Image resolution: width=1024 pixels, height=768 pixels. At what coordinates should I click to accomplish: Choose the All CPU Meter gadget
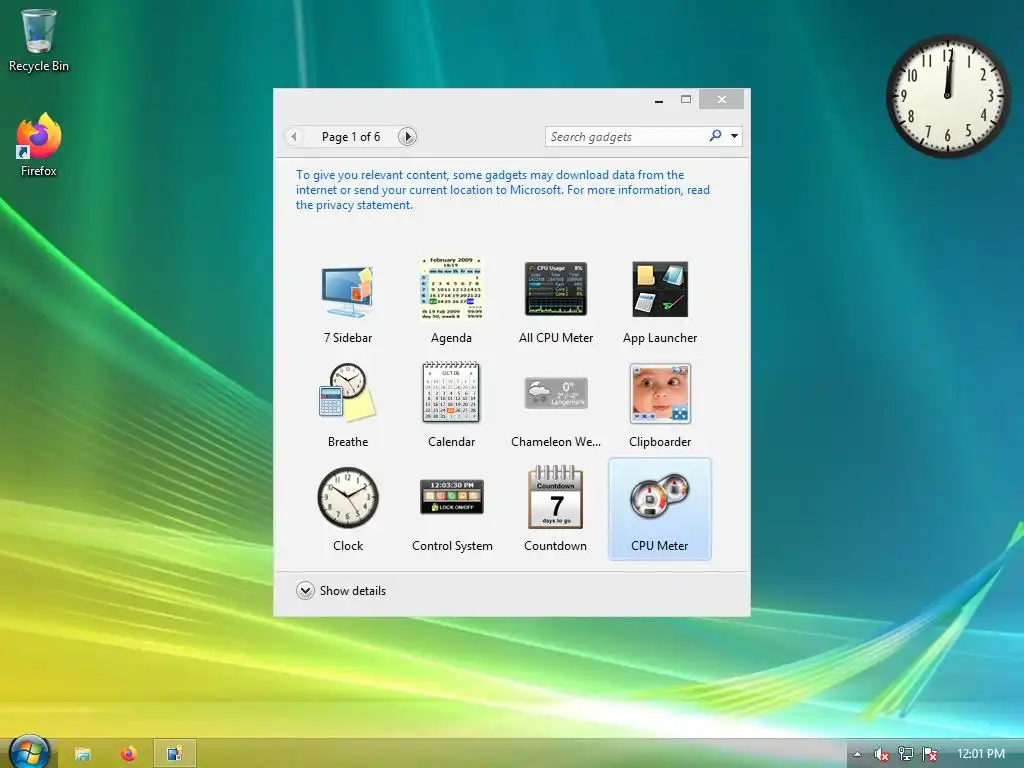pyautogui.click(x=556, y=289)
